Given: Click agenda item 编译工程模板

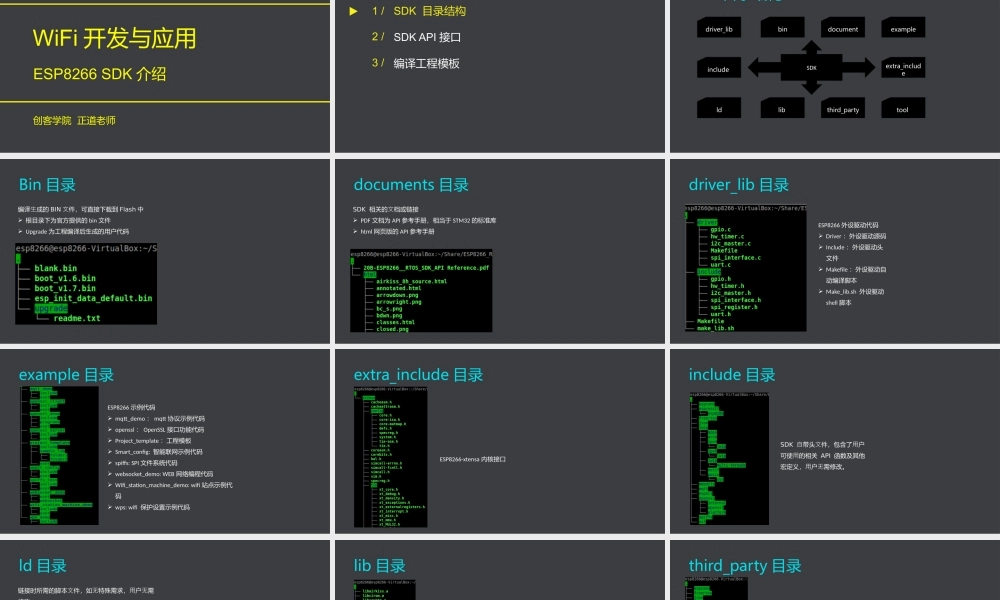Looking at the screenshot, I should [426, 63].
